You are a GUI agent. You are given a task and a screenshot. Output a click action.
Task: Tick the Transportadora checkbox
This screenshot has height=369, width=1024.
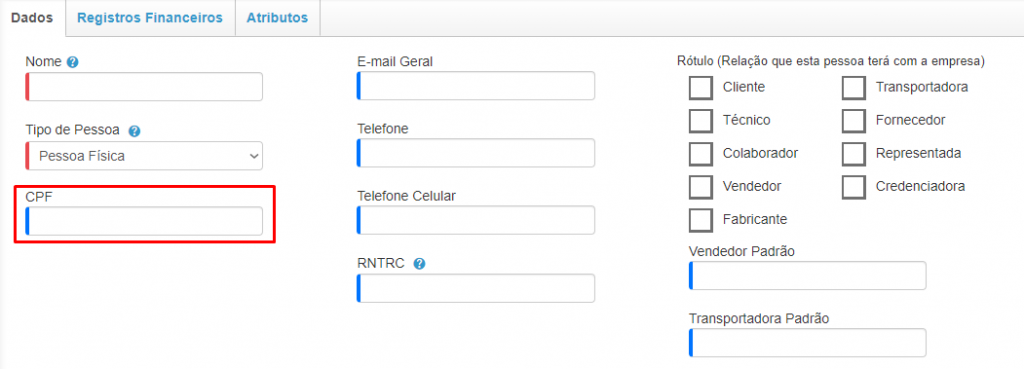[854, 88]
